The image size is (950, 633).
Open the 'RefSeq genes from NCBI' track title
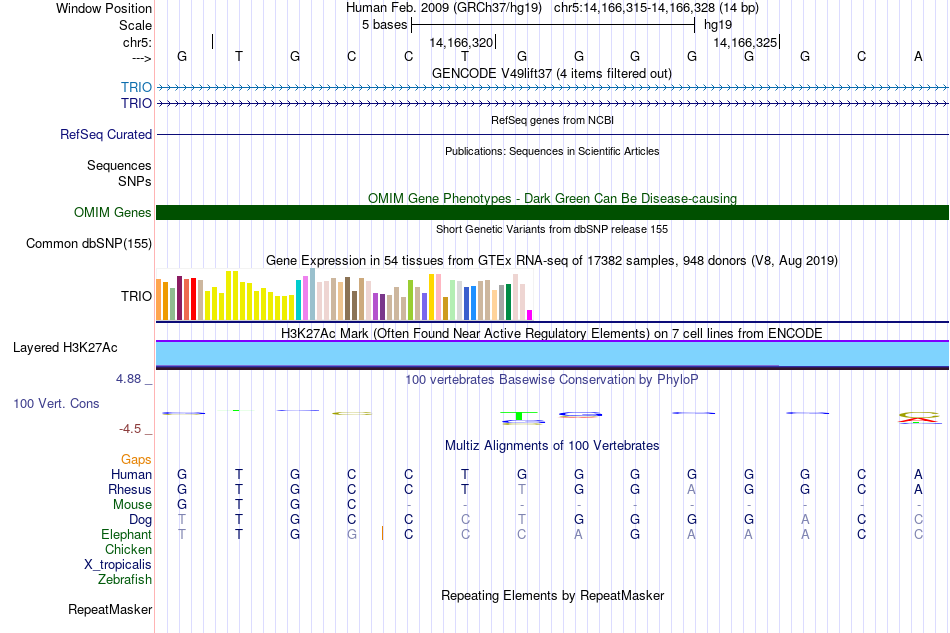tap(552, 120)
